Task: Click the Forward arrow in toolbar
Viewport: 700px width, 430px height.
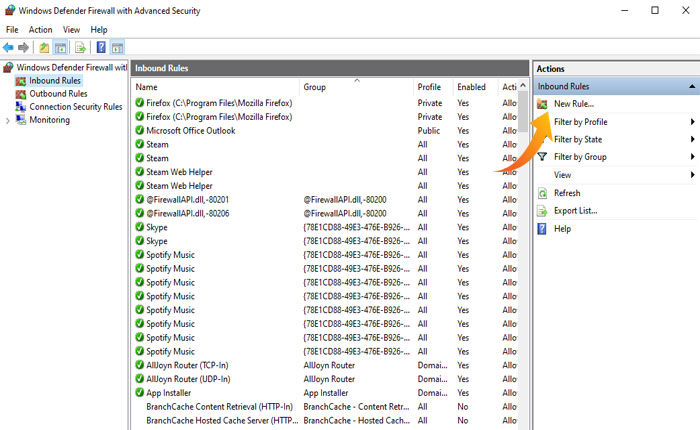Action: pyautogui.click(x=23, y=47)
